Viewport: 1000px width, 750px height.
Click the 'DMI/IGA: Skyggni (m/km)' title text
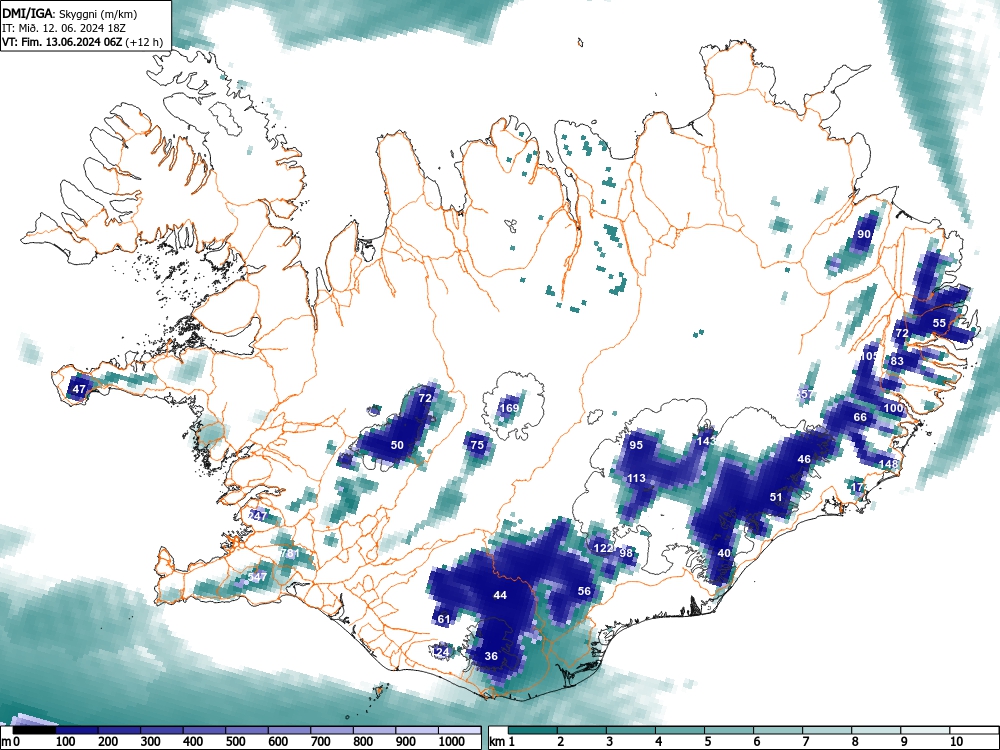(x=69, y=14)
